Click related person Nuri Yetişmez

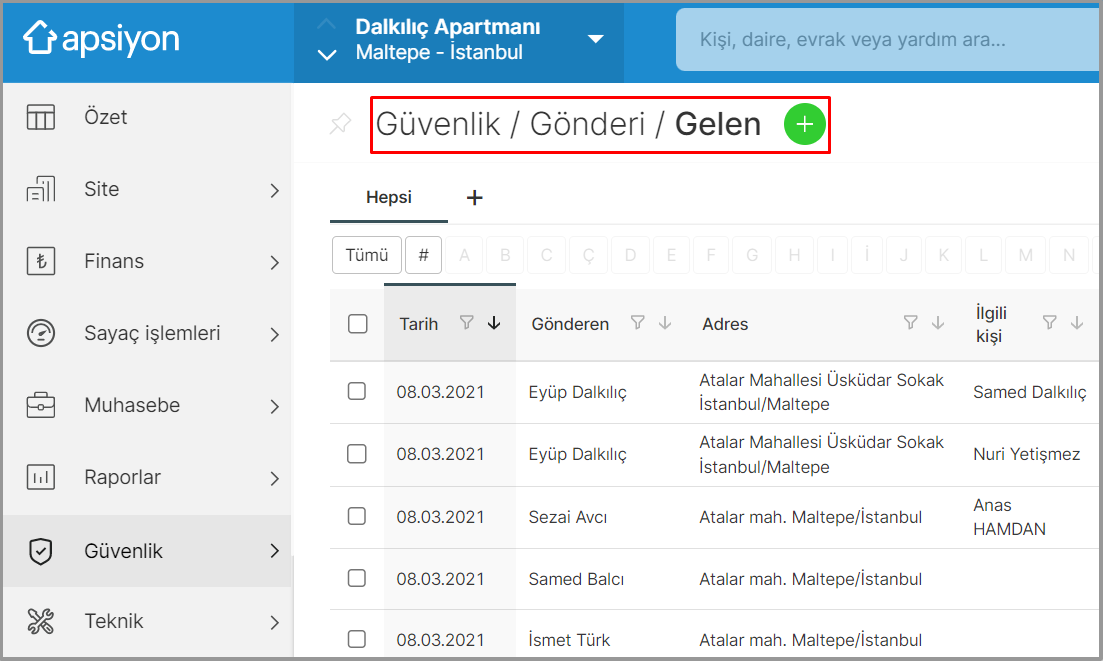coord(1026,454)
